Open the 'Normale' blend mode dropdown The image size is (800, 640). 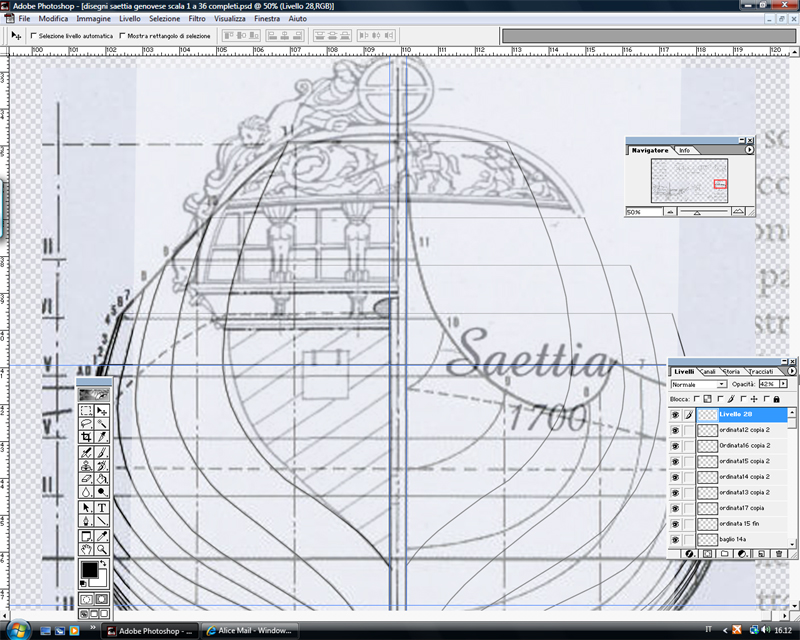(x=720, y=384)
